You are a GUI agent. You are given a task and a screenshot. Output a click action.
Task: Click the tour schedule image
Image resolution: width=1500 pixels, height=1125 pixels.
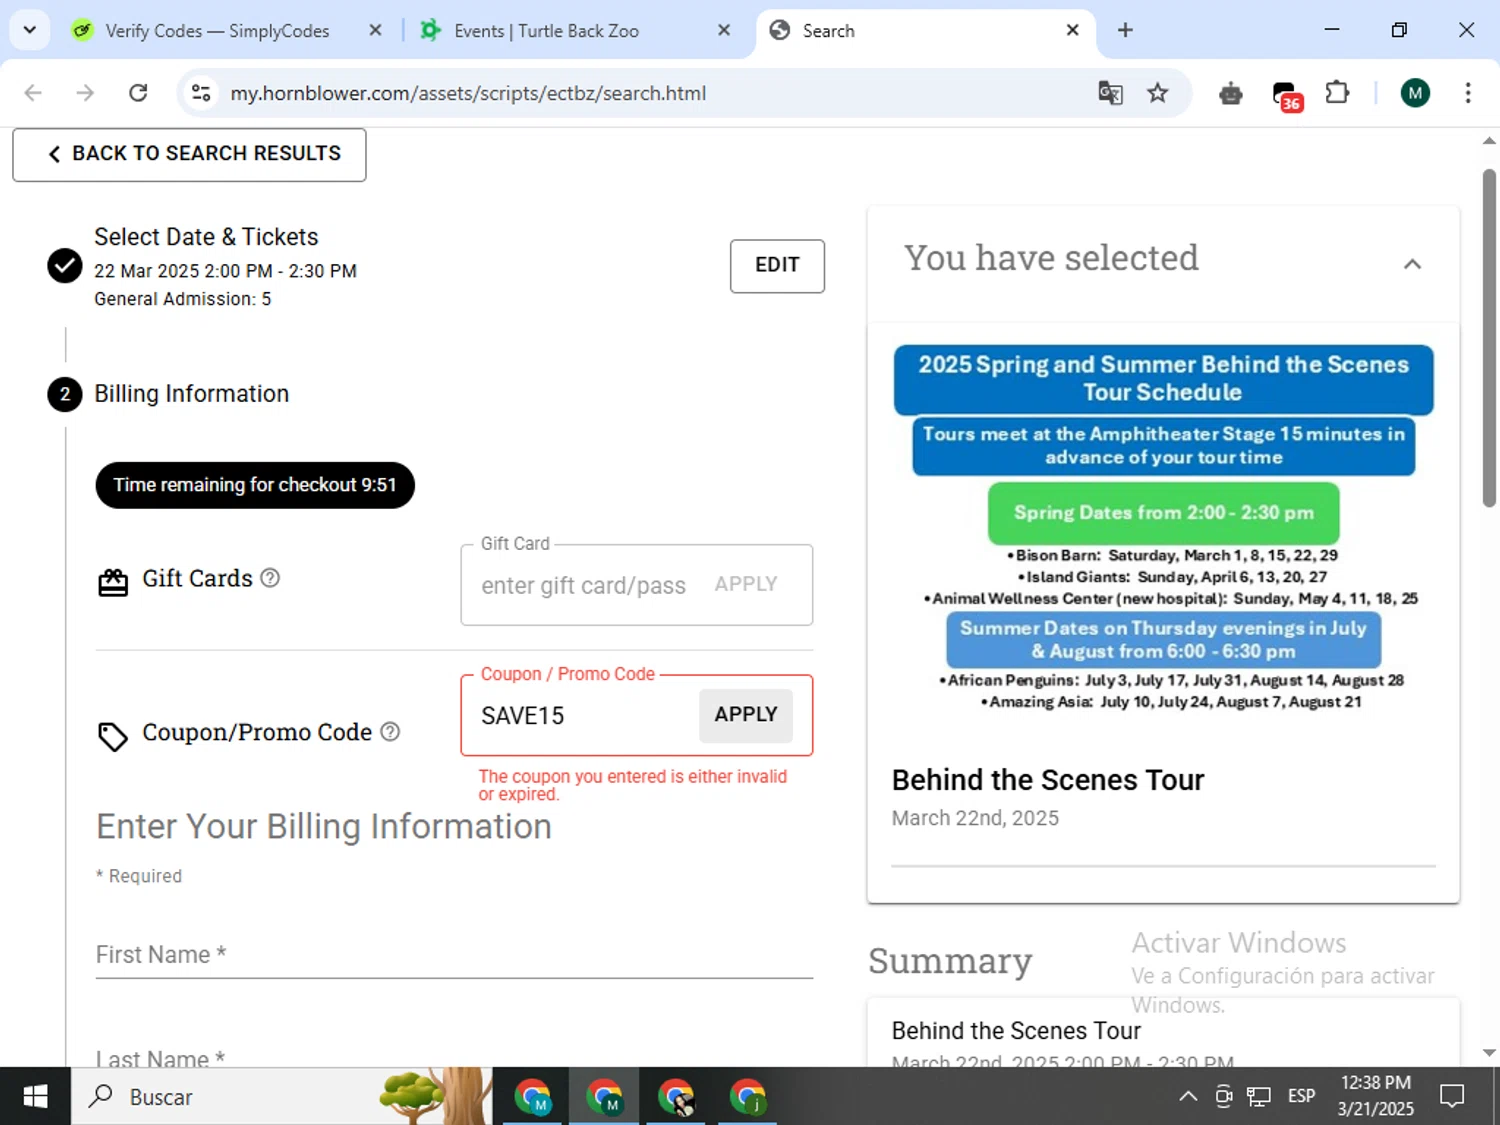pos(1163,529)
